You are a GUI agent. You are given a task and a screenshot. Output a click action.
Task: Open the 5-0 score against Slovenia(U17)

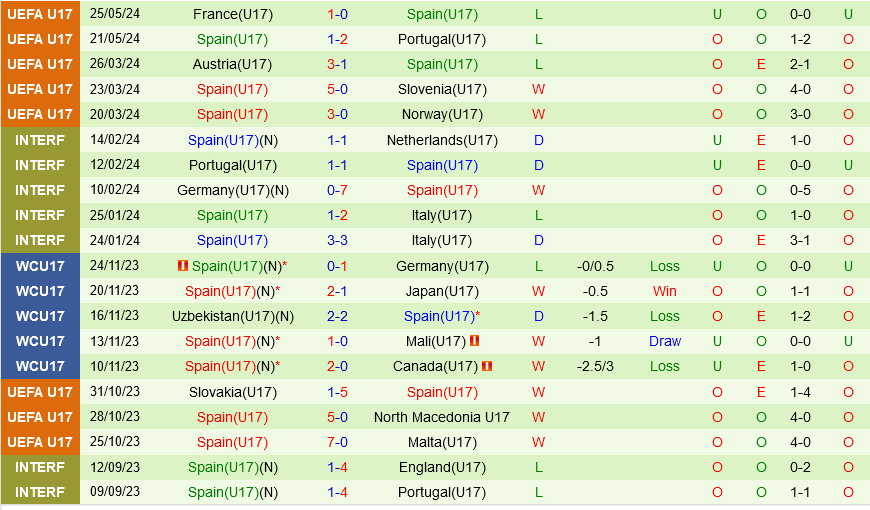pos(337,89)
